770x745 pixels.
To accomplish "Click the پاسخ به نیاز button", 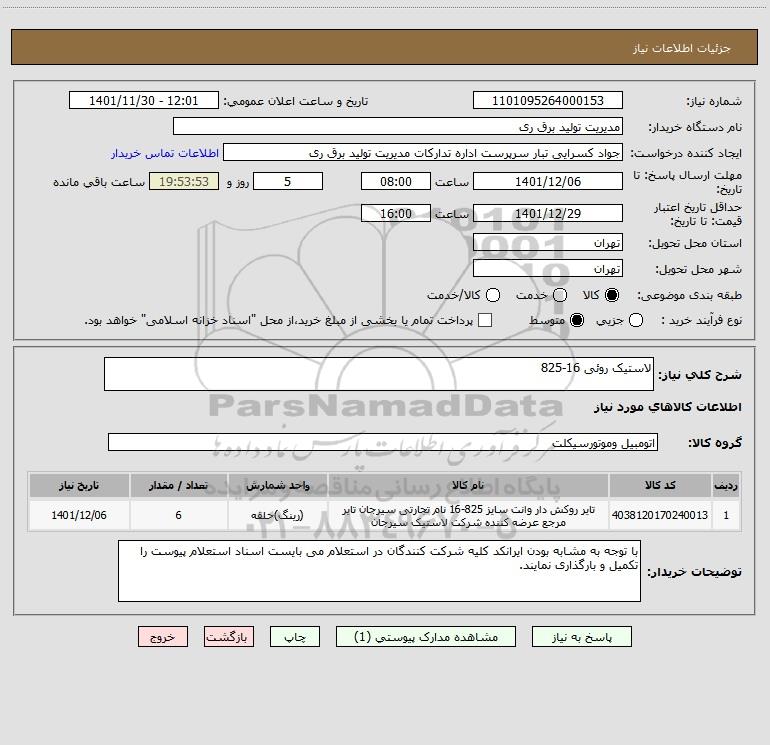I will (582, 637).
